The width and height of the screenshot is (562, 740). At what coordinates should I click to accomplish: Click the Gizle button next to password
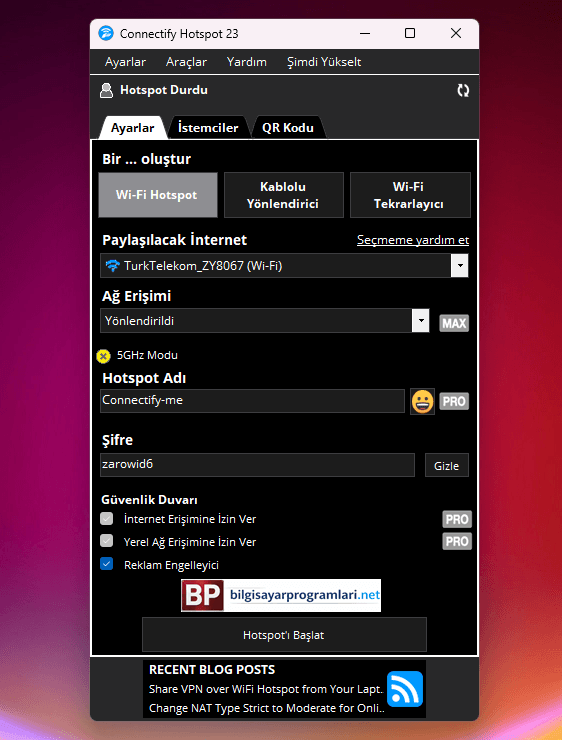446,465
